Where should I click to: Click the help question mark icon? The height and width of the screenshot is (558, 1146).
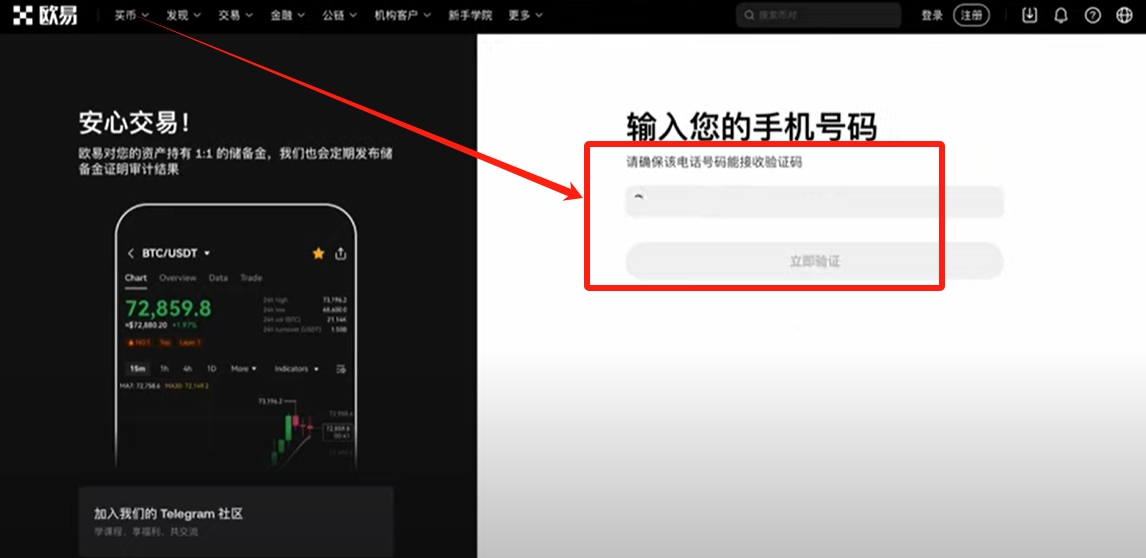(1092, 15)
